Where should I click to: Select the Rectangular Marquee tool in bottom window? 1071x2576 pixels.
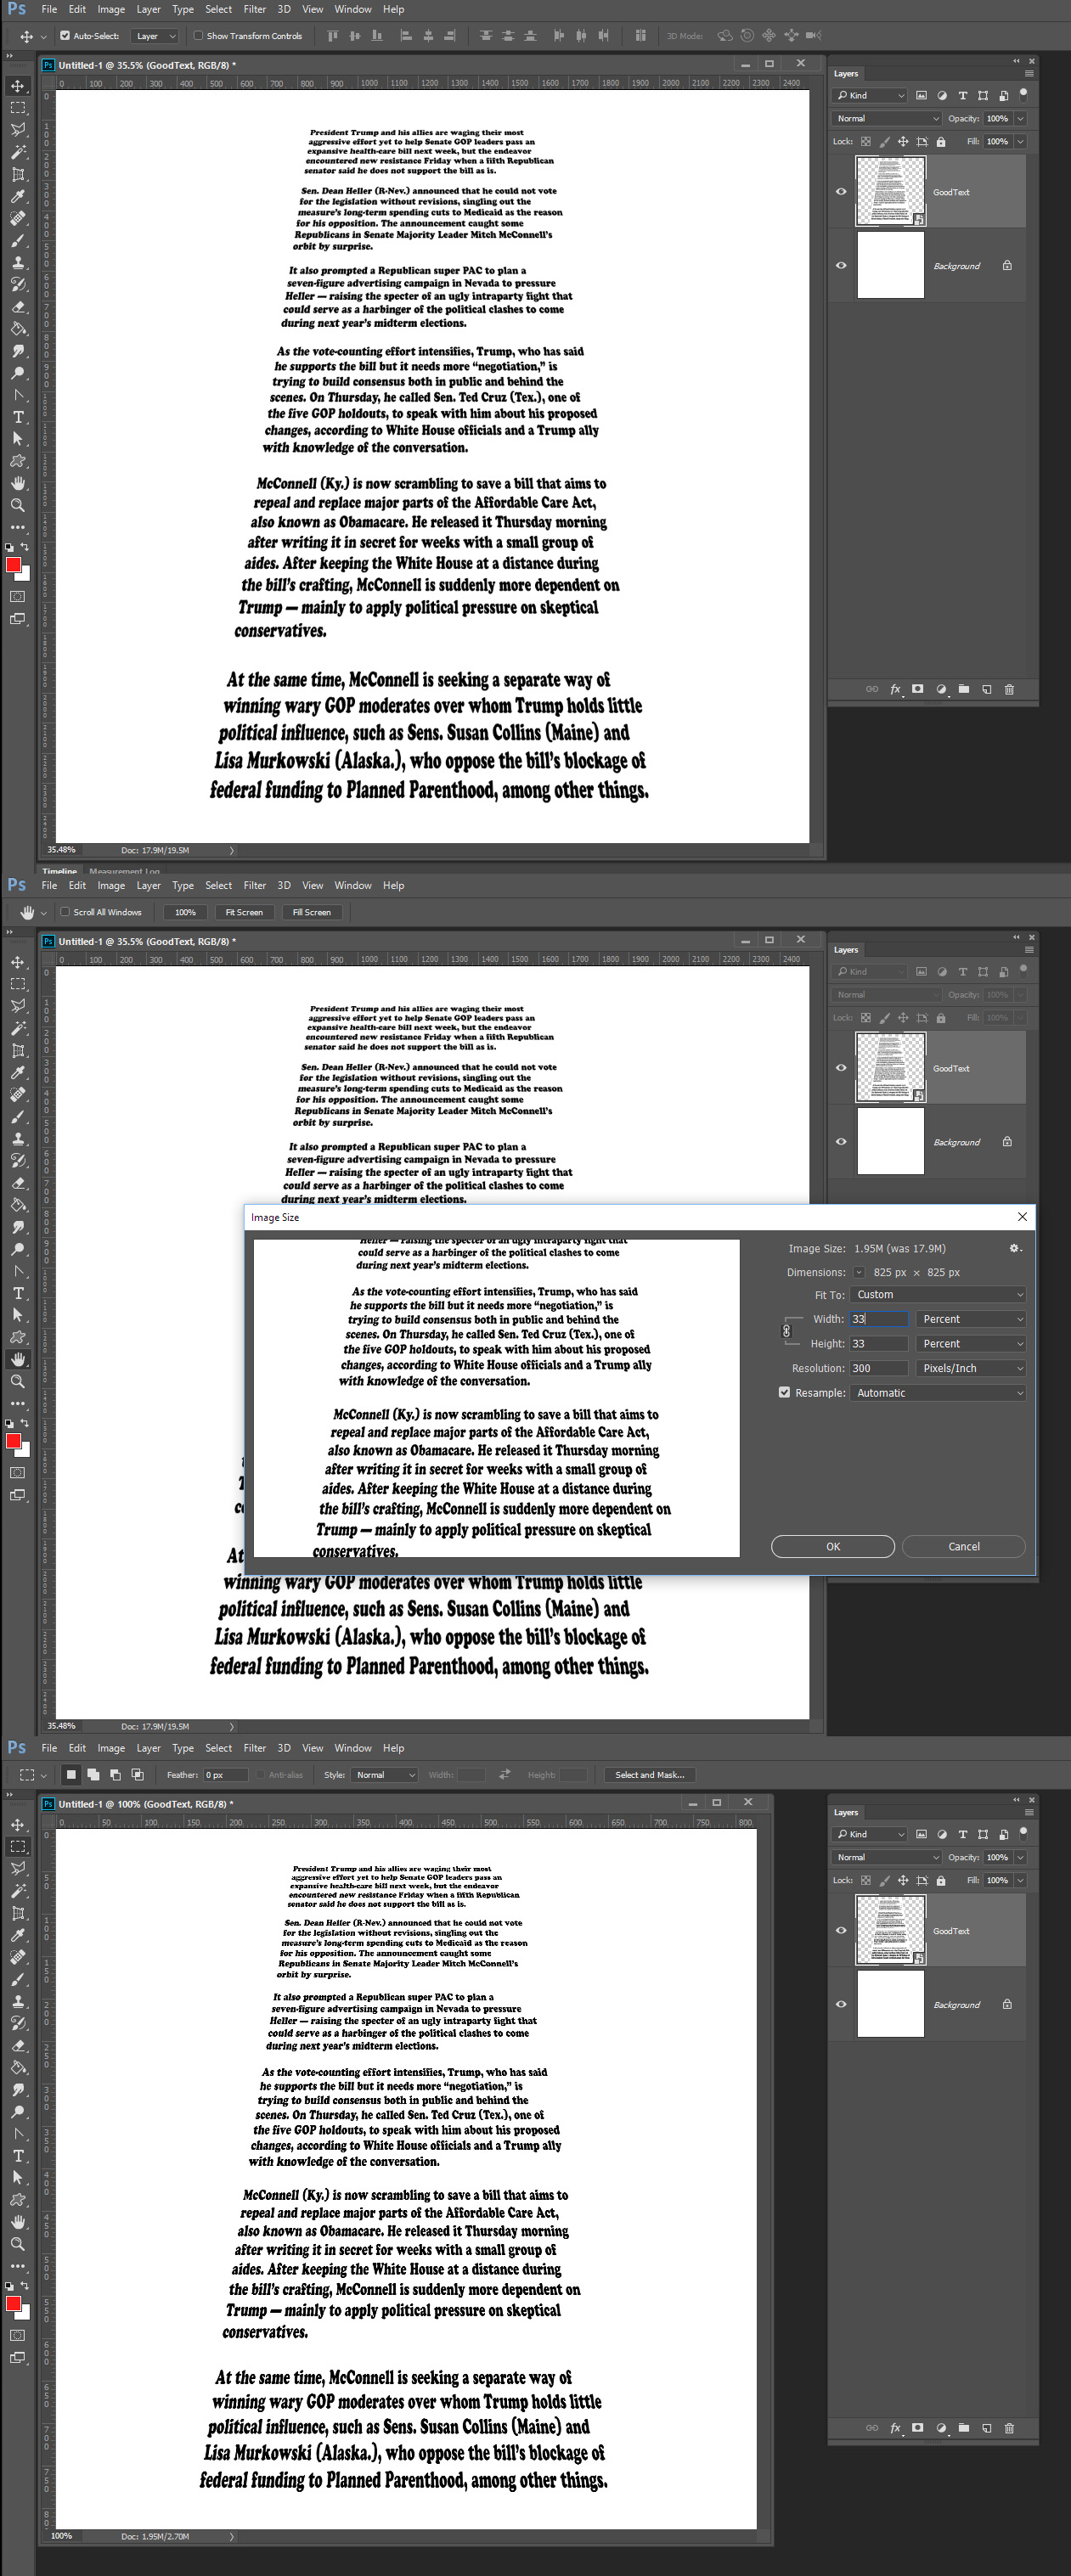(18, 1846)
